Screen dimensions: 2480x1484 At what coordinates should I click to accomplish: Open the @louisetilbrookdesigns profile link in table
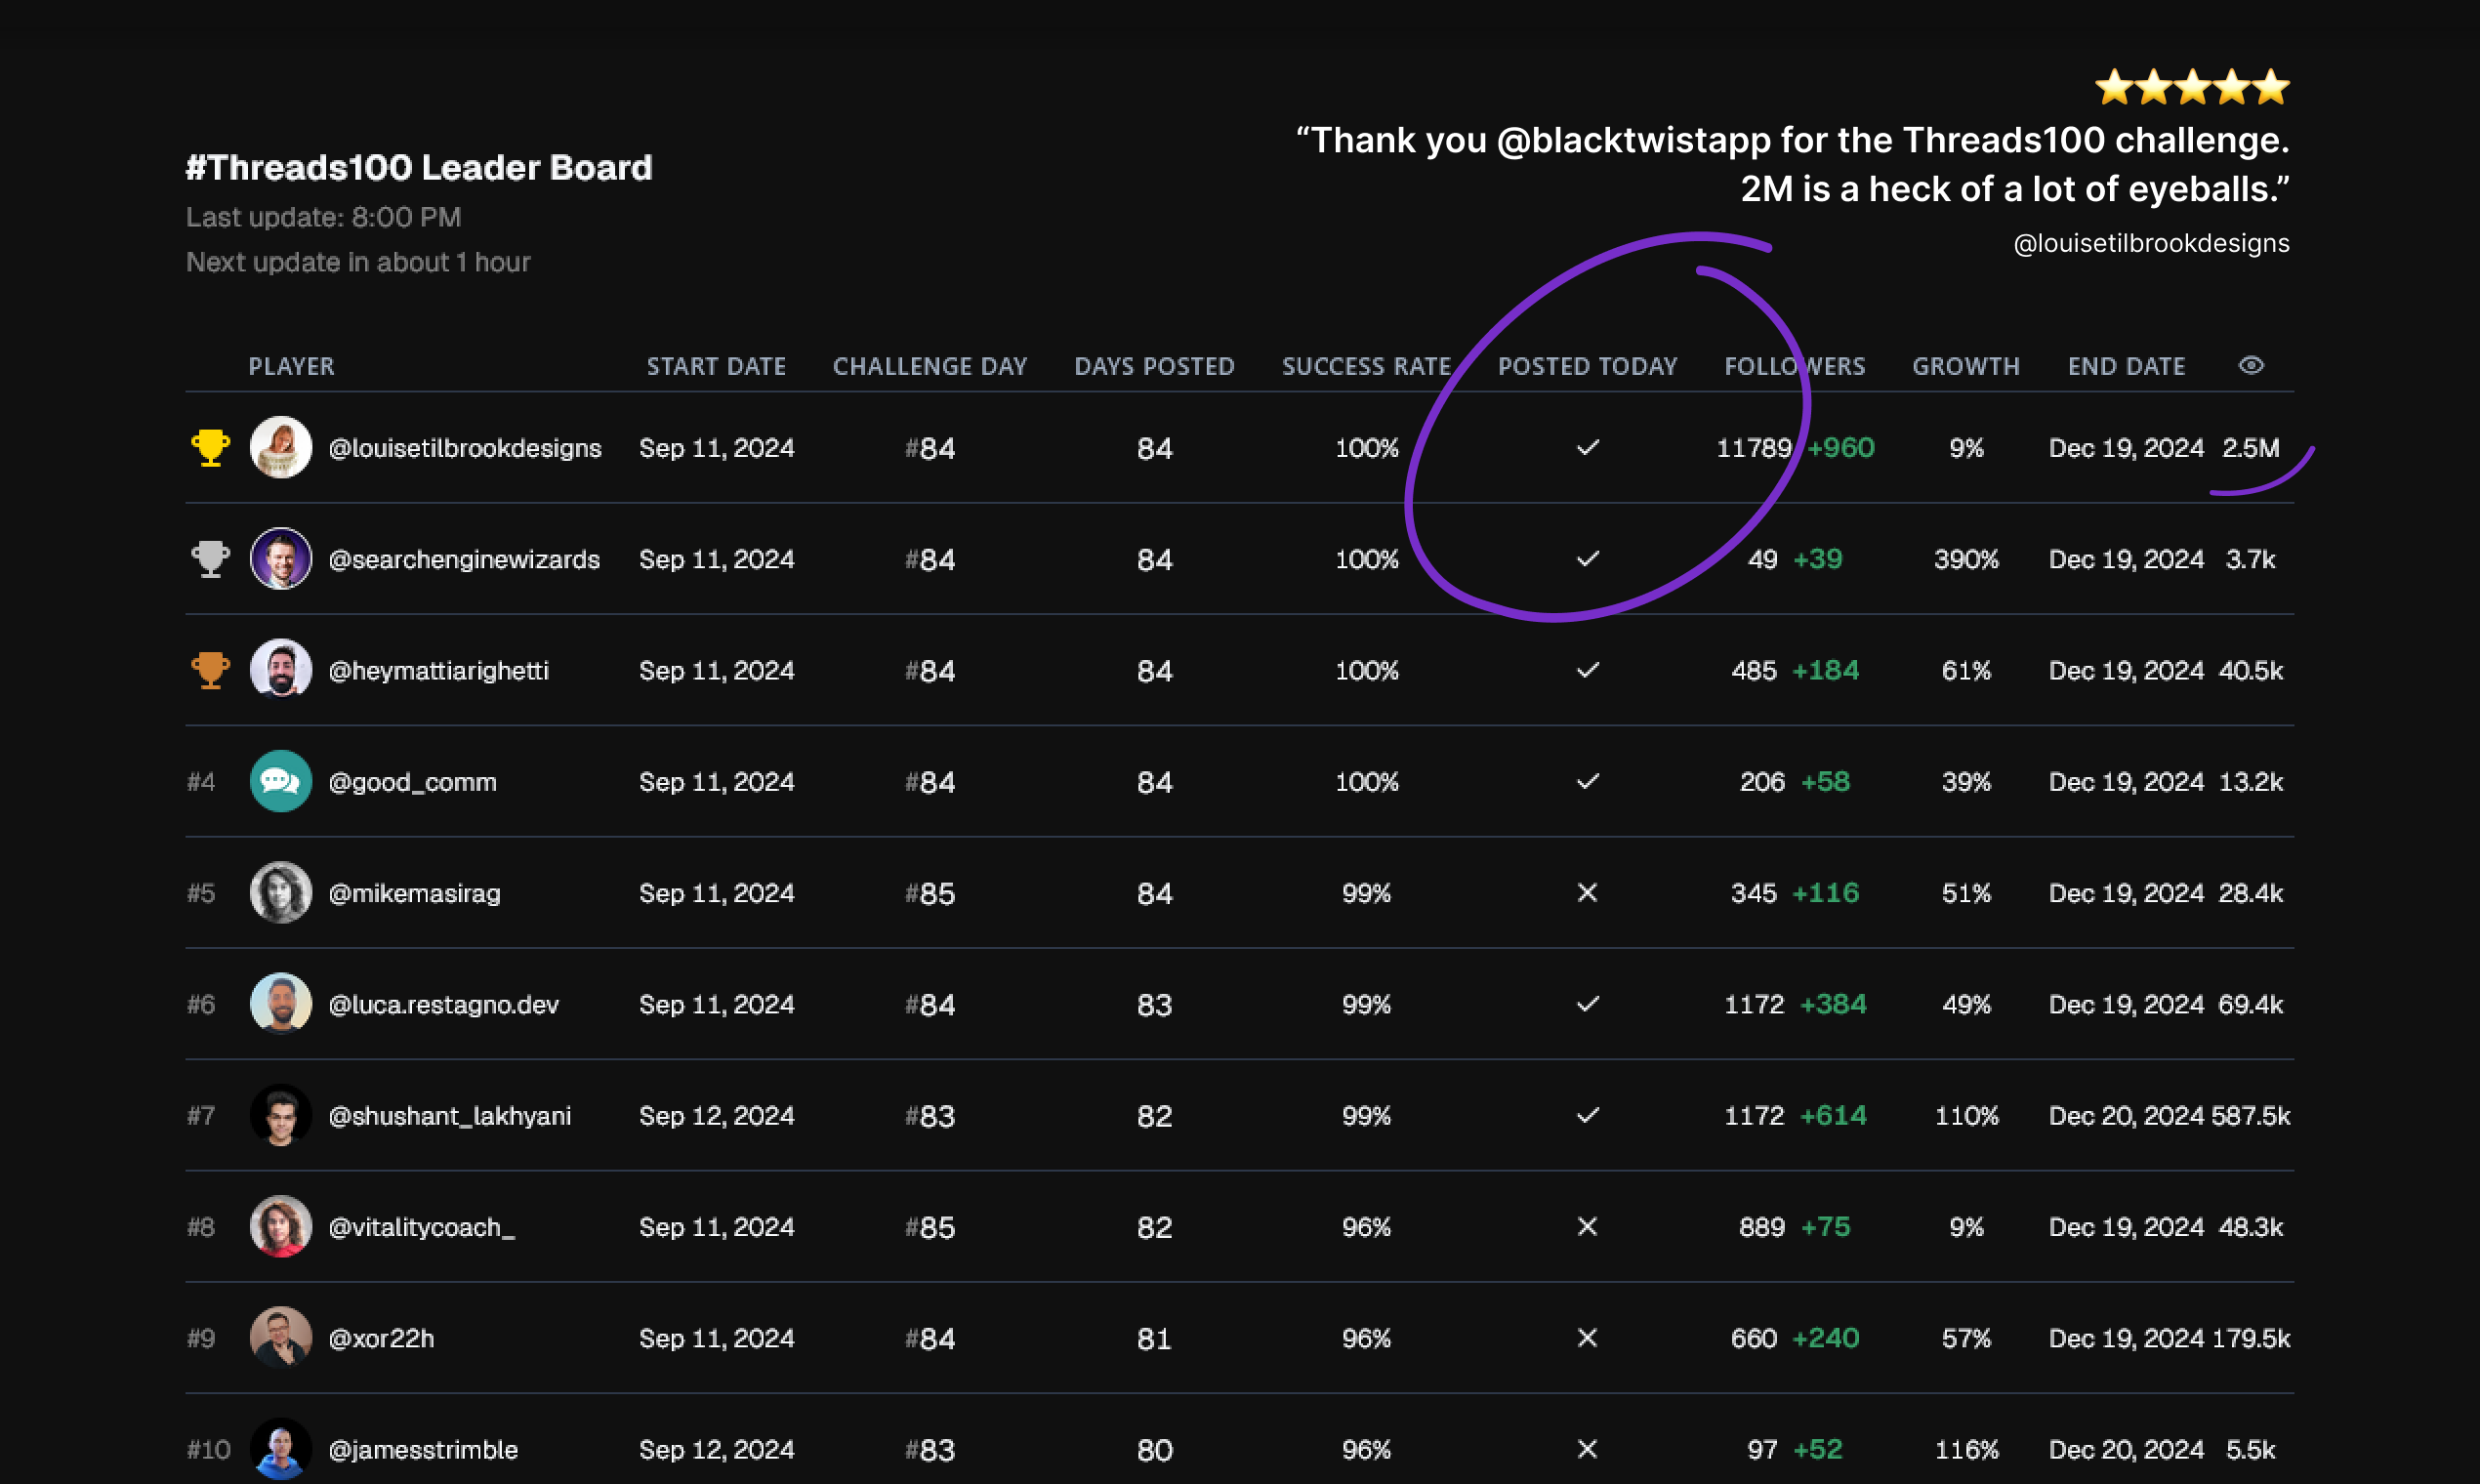[465, 448]
